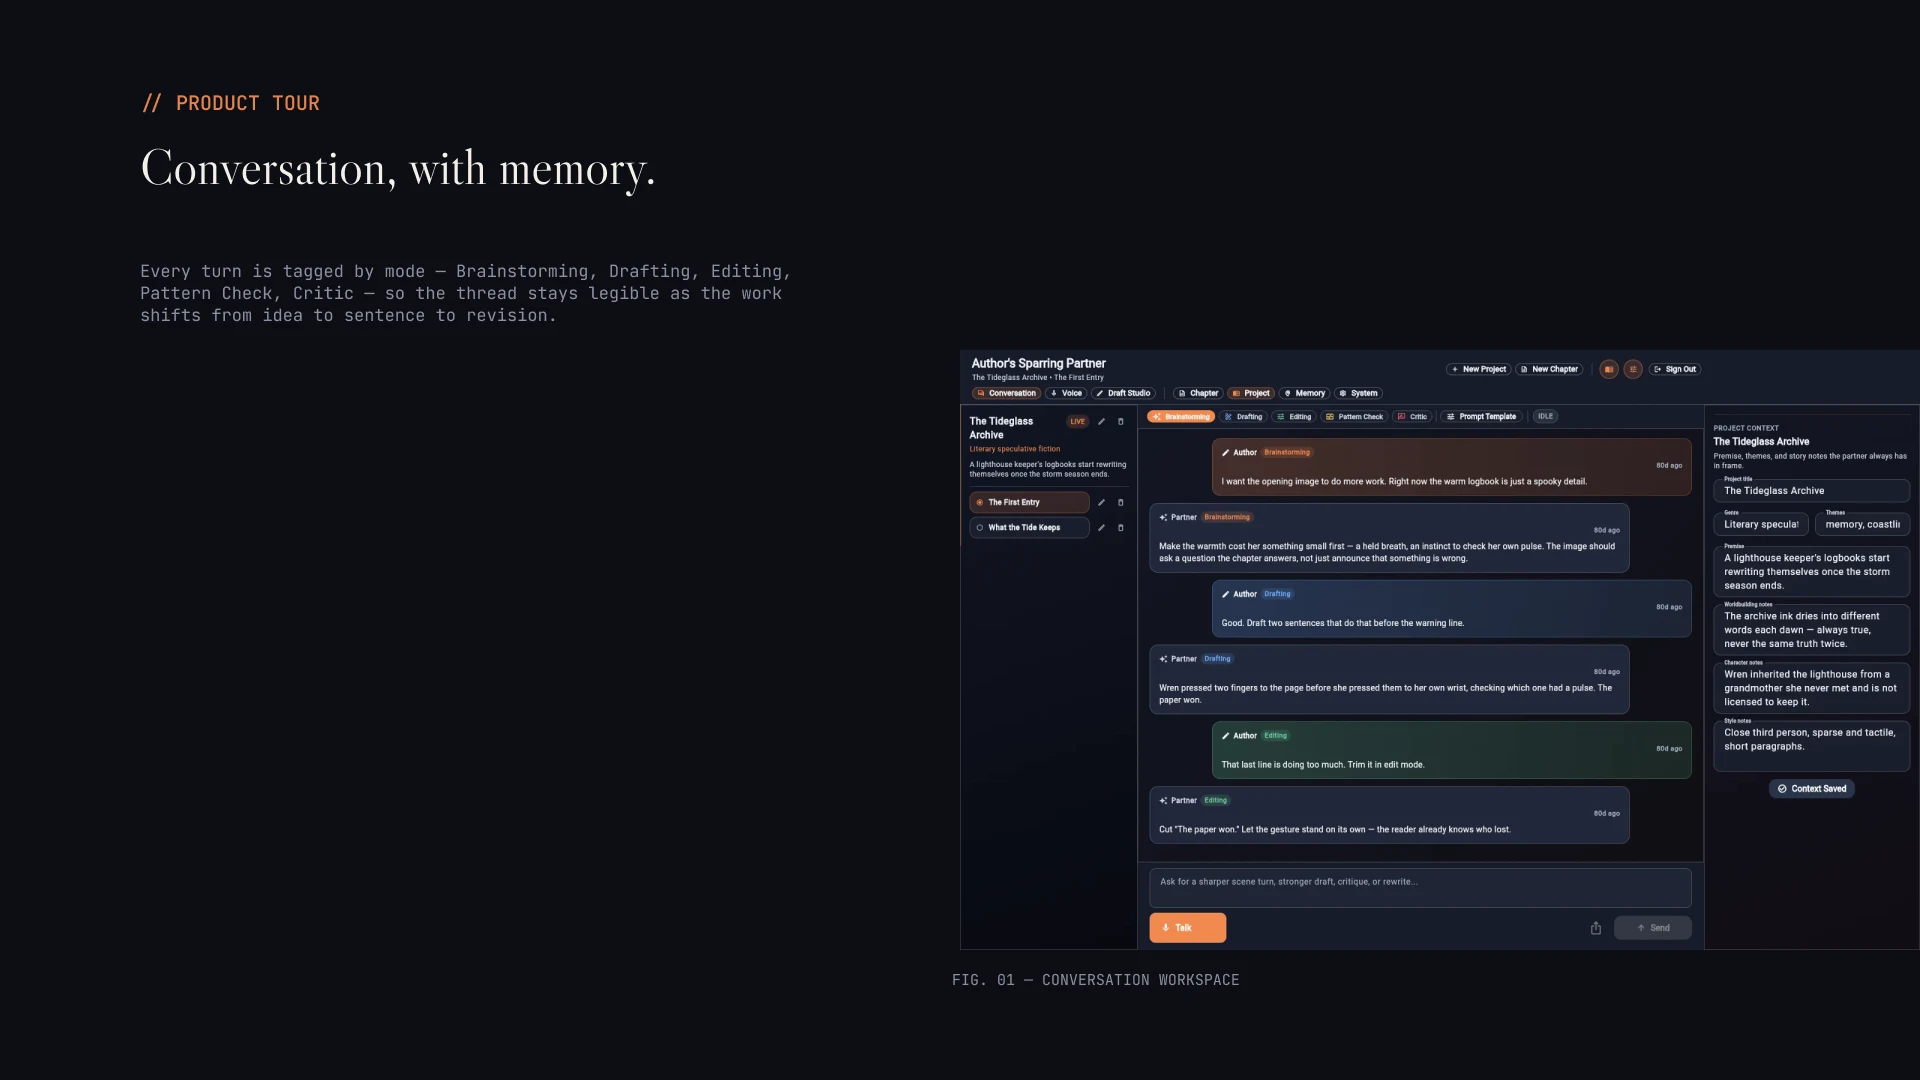The width and height of the screenshot is (1920, 1080).
Task: Click the New Chapter button
Action: [x=1549, y=369]
